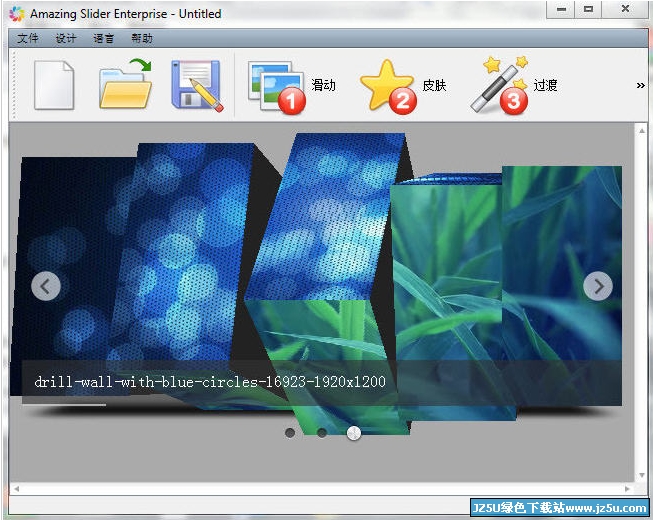Screen dimensions: 653x520
Task: Open step 2 皮肤 skins button
Action: (403, 87)
